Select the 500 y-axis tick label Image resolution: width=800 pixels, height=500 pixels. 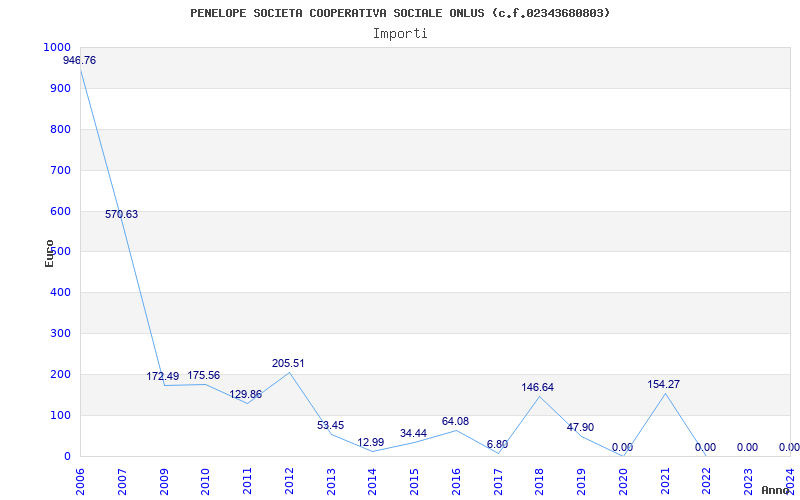click(x=60, y=252)
